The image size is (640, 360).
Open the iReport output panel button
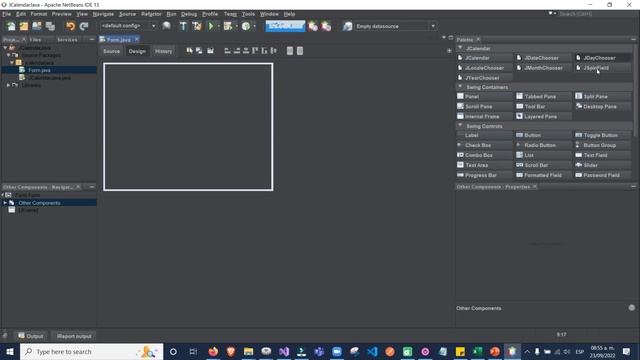(74, 336)
